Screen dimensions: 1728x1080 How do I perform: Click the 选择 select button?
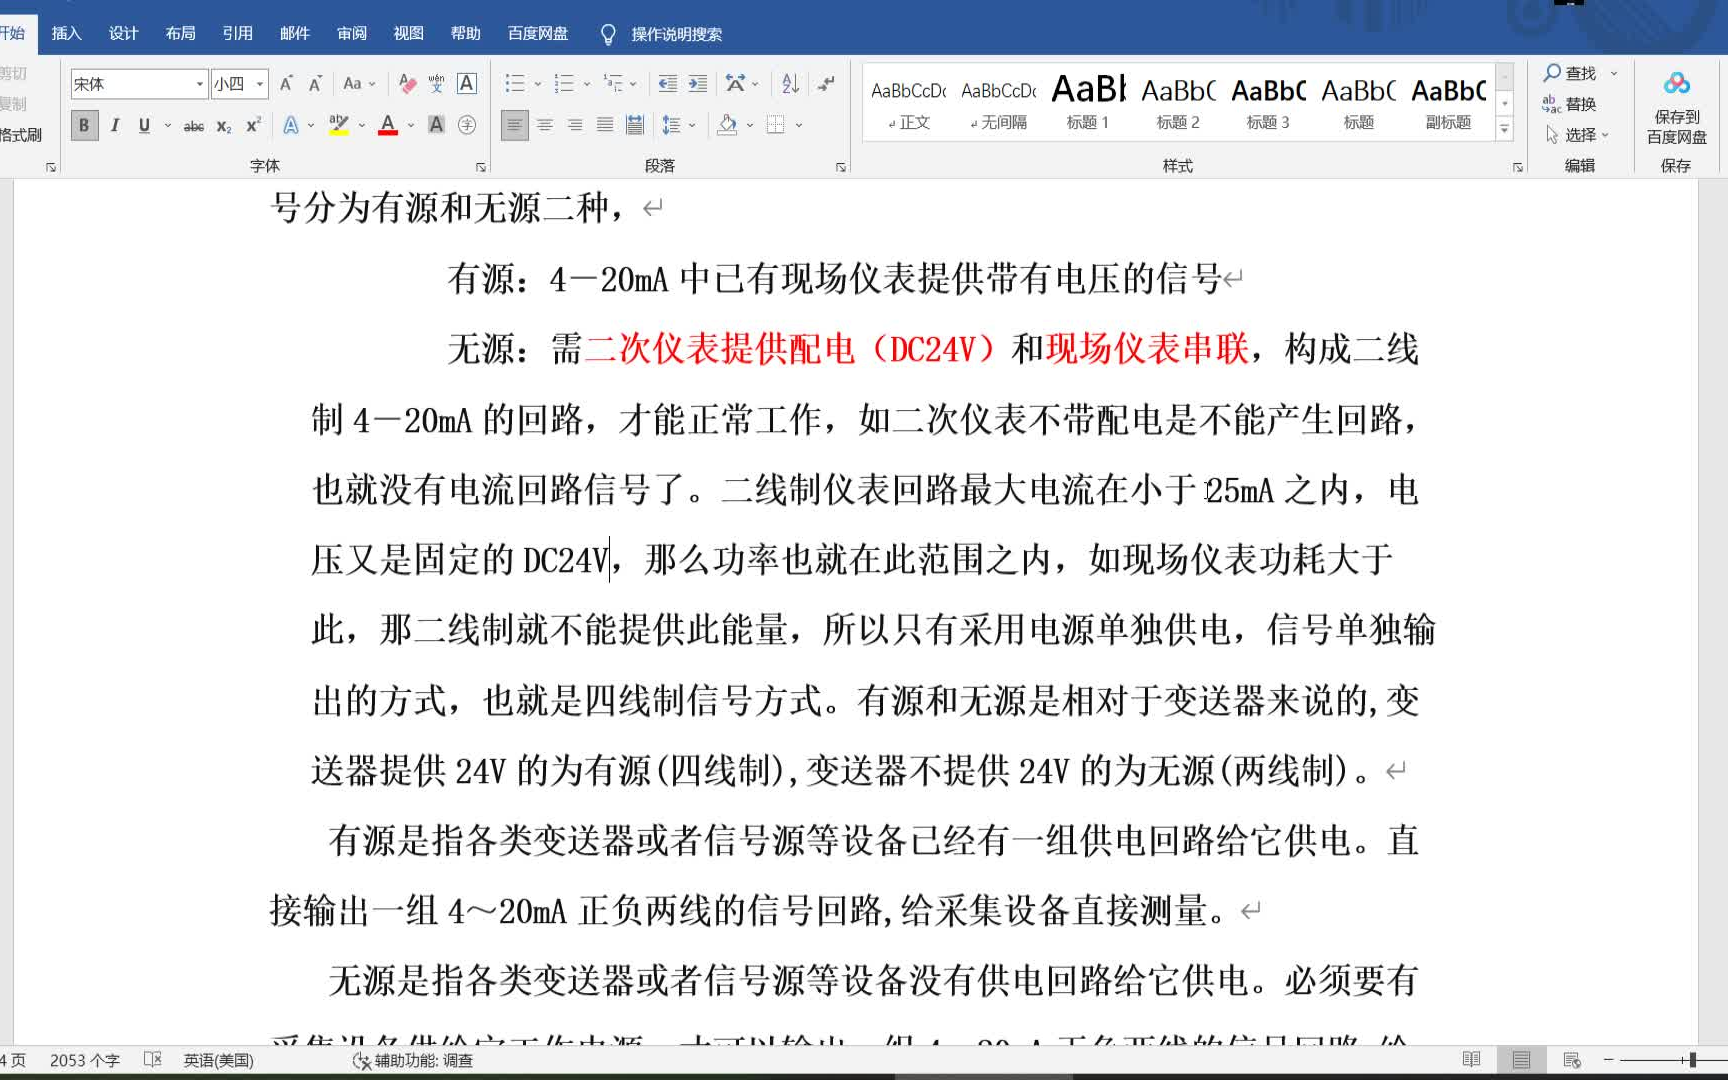(1577, 135)
